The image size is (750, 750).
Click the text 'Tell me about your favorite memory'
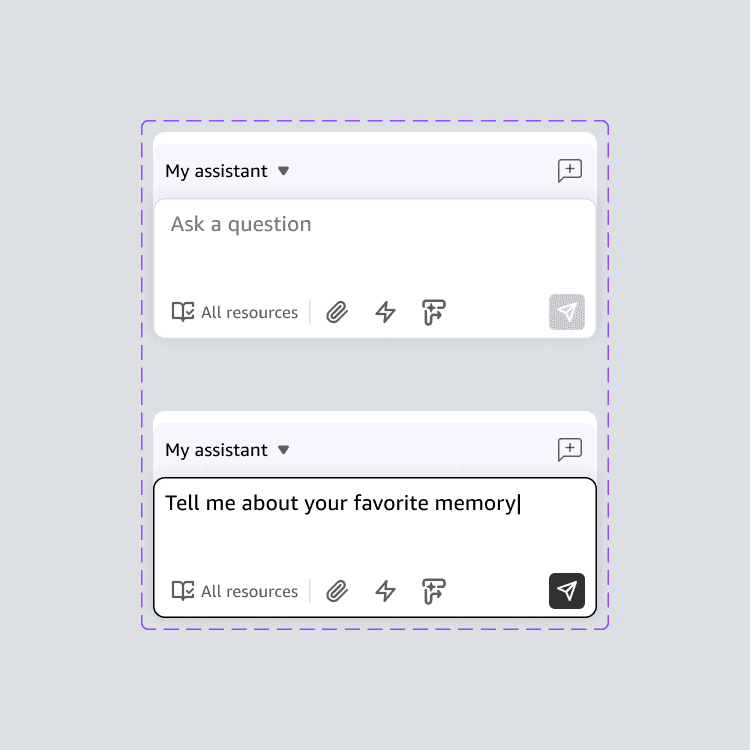[x=340, y=503]
